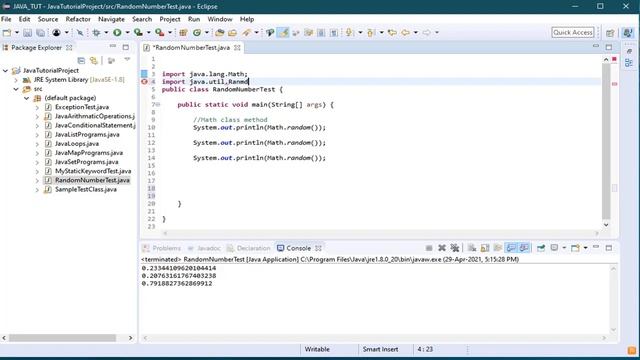Image resolution: width=640 pixels, height=360 pixels.
Task: Click the Back navigation arrow
Action: 405,33
